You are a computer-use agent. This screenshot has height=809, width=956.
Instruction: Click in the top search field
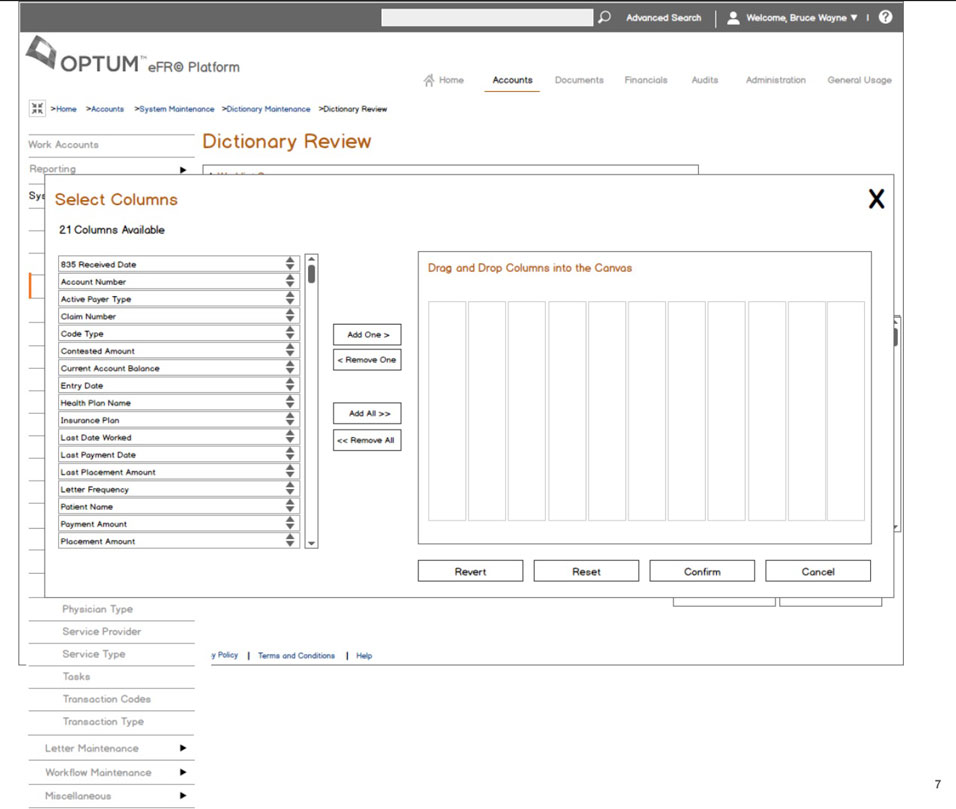[x=487, y=18]
